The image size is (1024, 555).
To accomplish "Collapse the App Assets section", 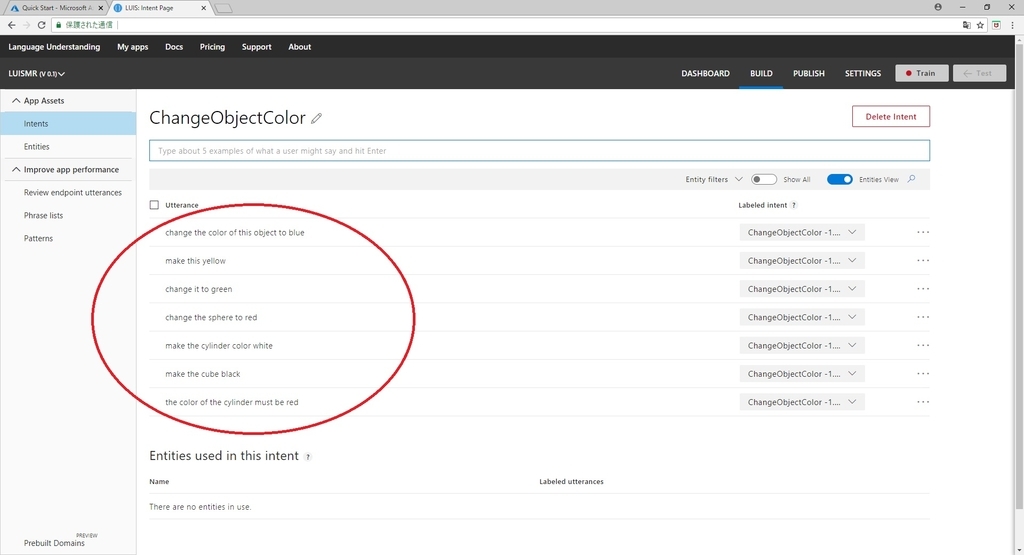I will 16,101.
